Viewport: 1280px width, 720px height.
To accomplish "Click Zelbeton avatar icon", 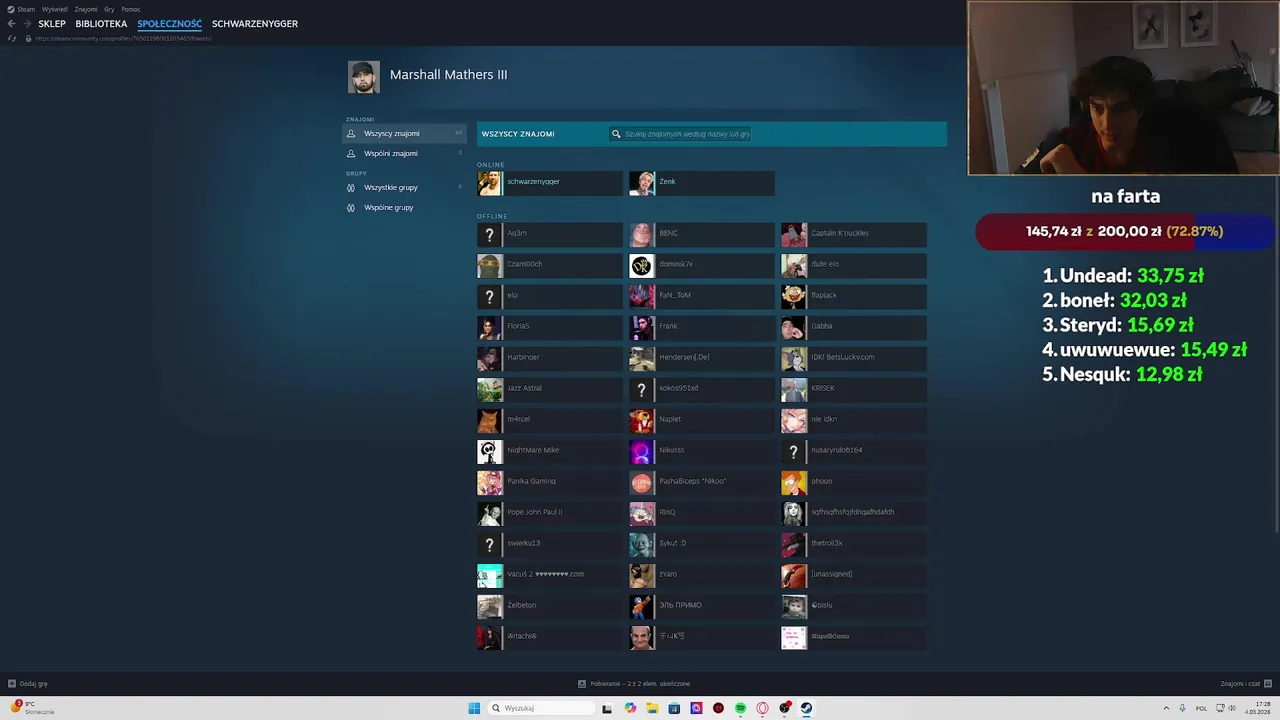I will 490,607.
